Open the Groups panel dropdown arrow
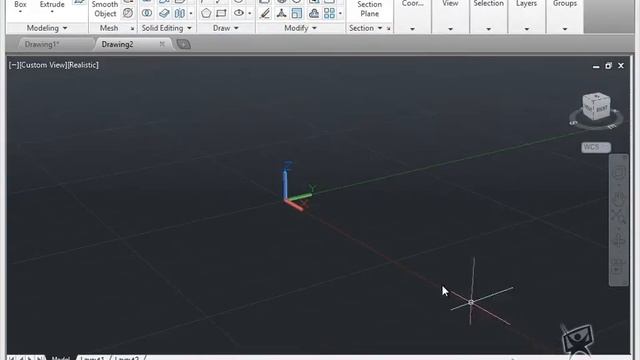Viewport: 640px width, 360px height. (565, 29)
